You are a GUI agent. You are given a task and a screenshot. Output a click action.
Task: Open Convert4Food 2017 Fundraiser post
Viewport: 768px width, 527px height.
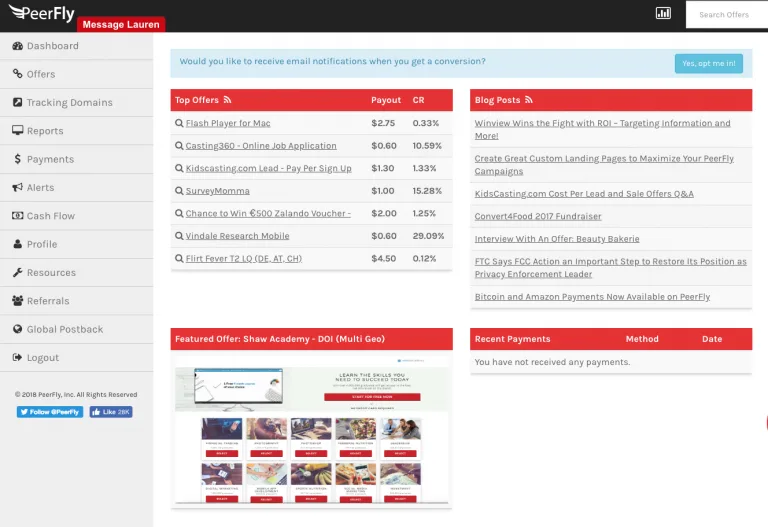tap(538, 216)
